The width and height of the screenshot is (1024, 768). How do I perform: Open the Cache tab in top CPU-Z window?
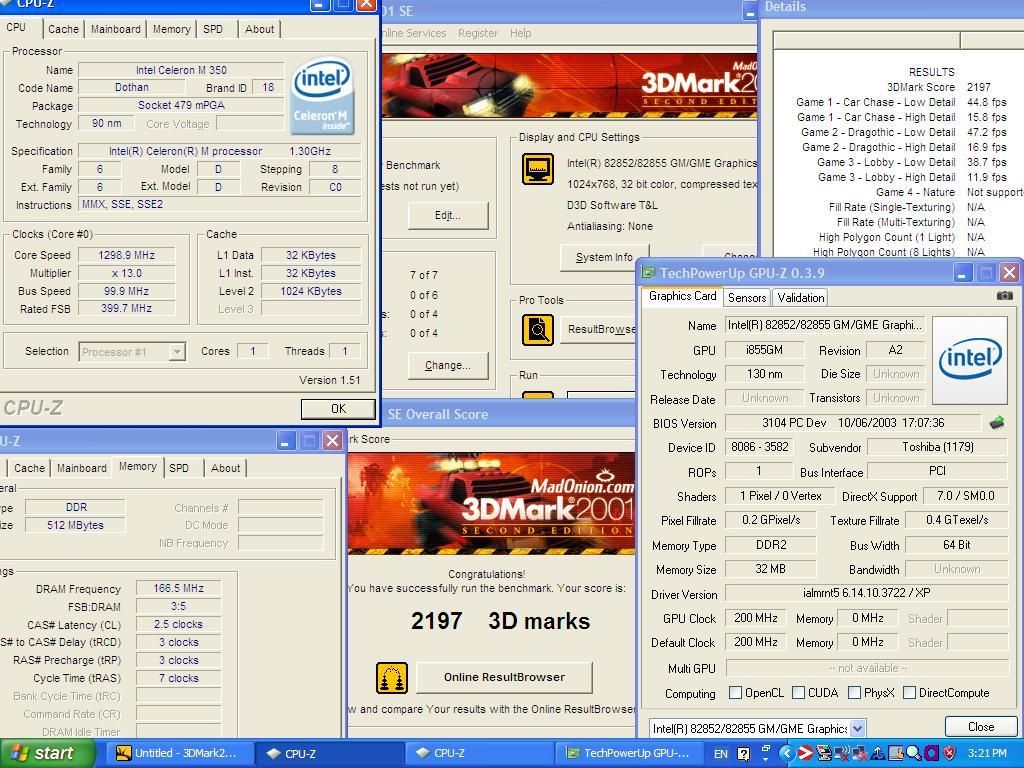tap(63, 29)
